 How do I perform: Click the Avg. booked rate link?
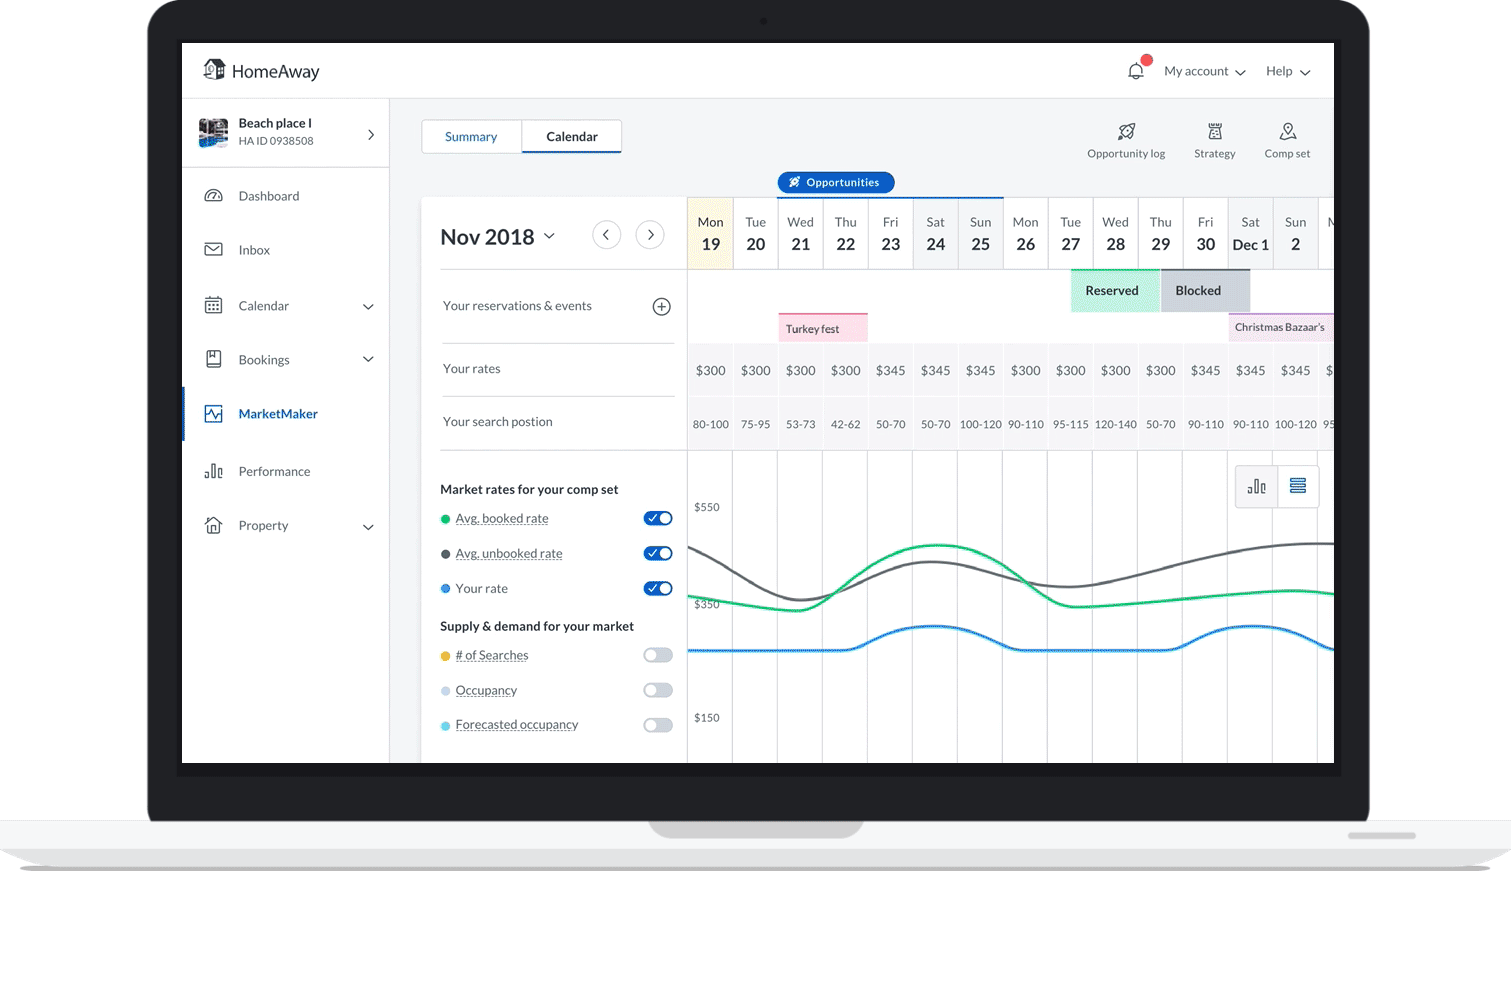pyautogui.click(x=502, y=518)
